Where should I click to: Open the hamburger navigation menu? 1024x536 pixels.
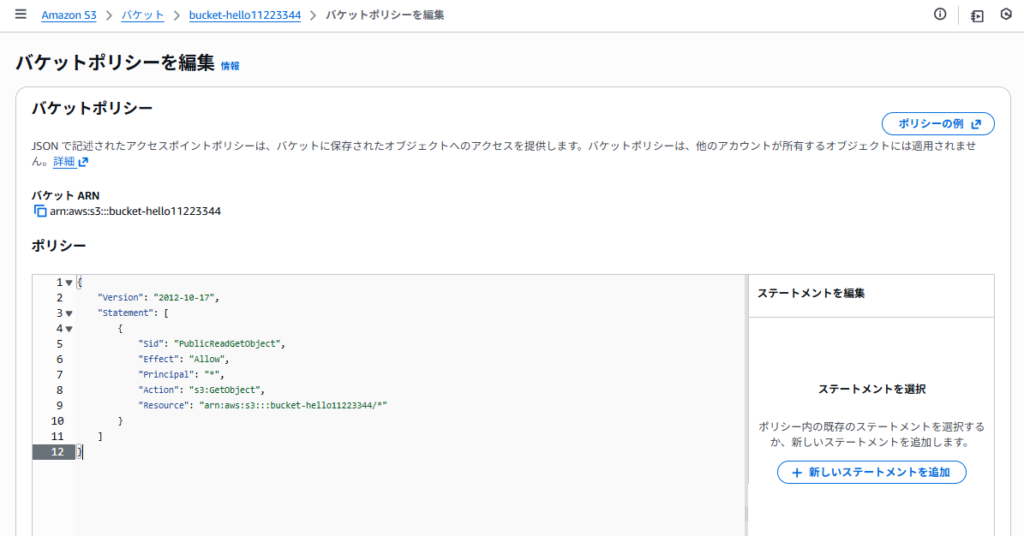[21, 15]
